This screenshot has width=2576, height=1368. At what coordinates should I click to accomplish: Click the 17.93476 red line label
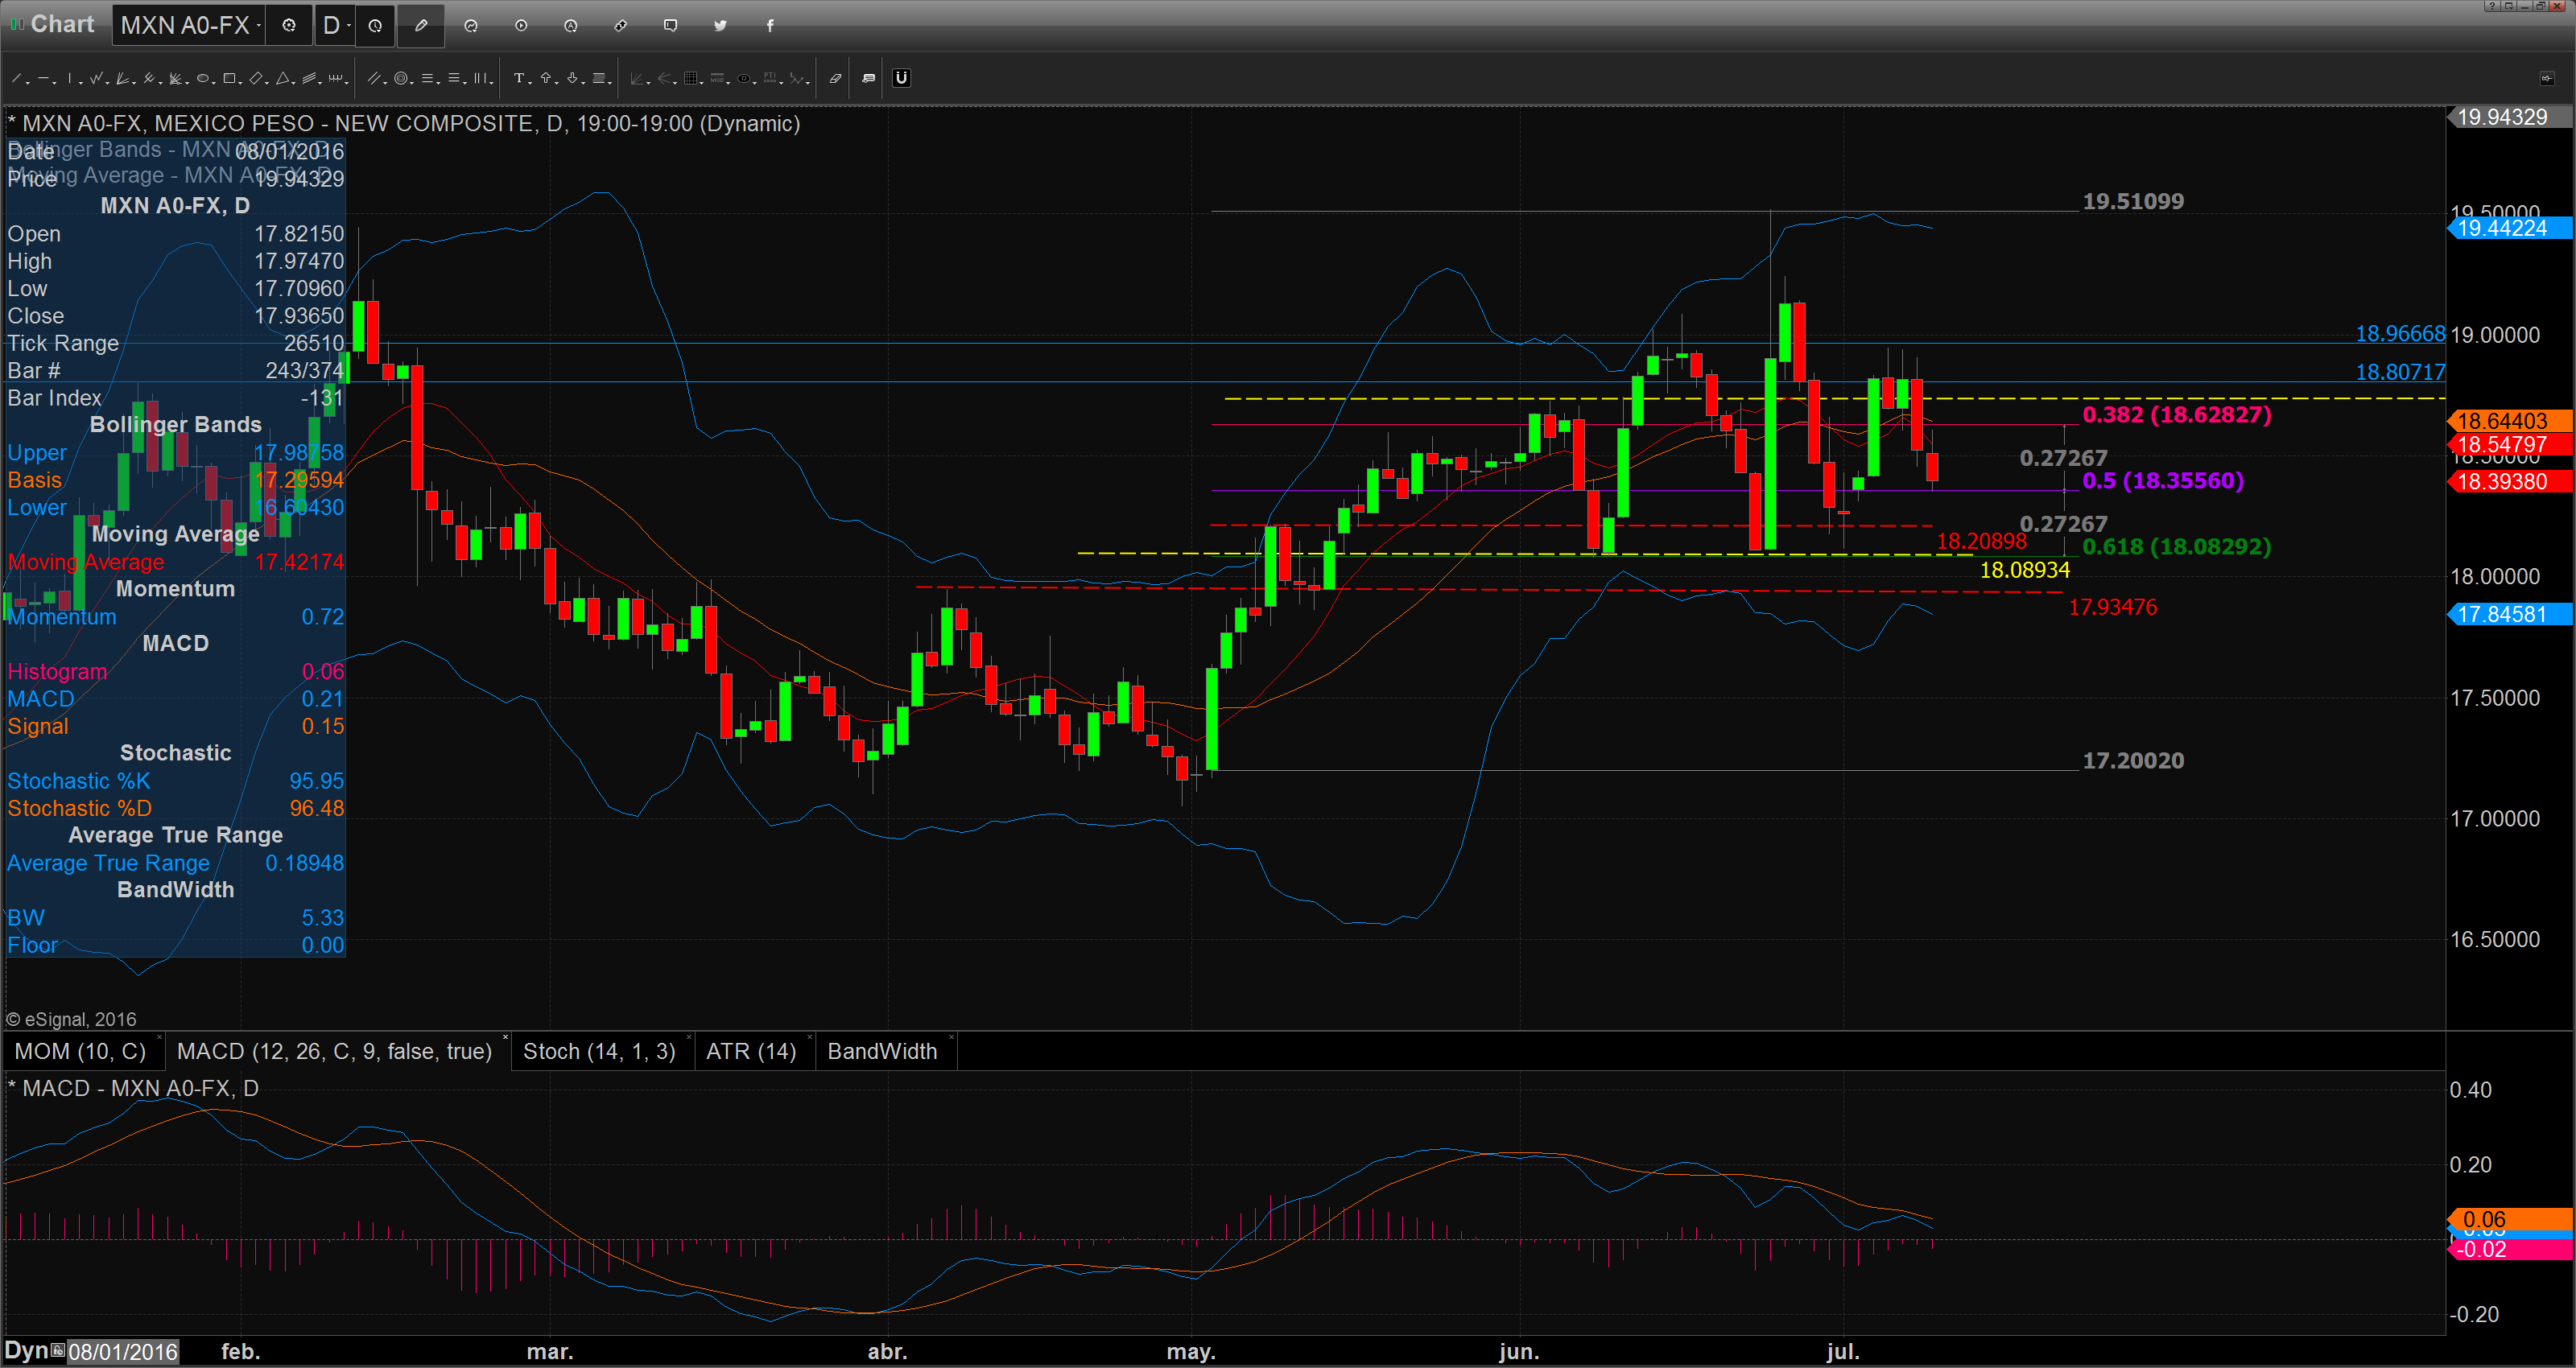tap(2112, 607)
